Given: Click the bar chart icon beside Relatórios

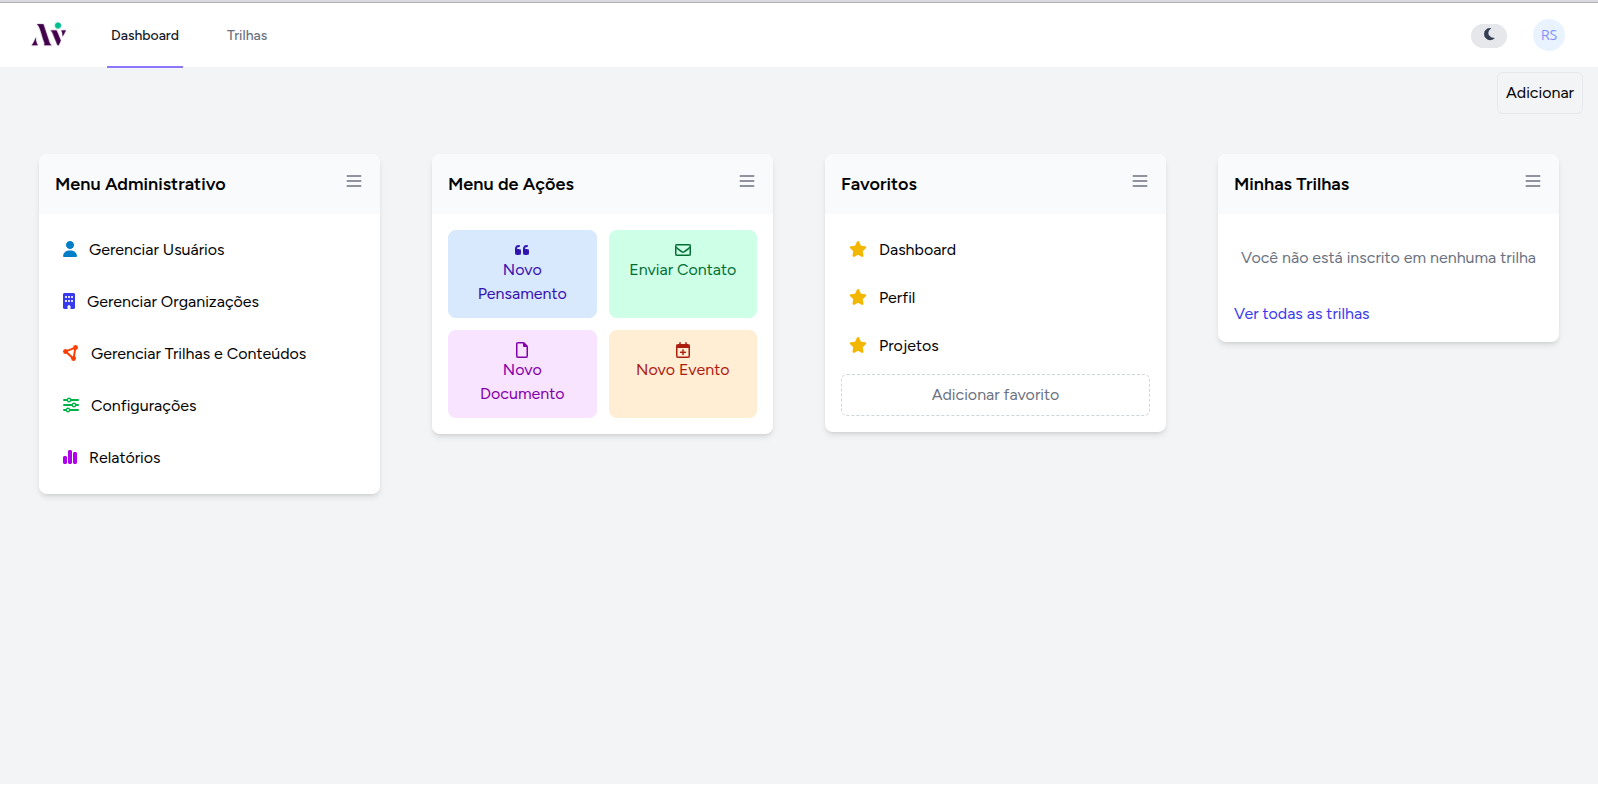Looking at the screenshot, I should tap(70, 457).
